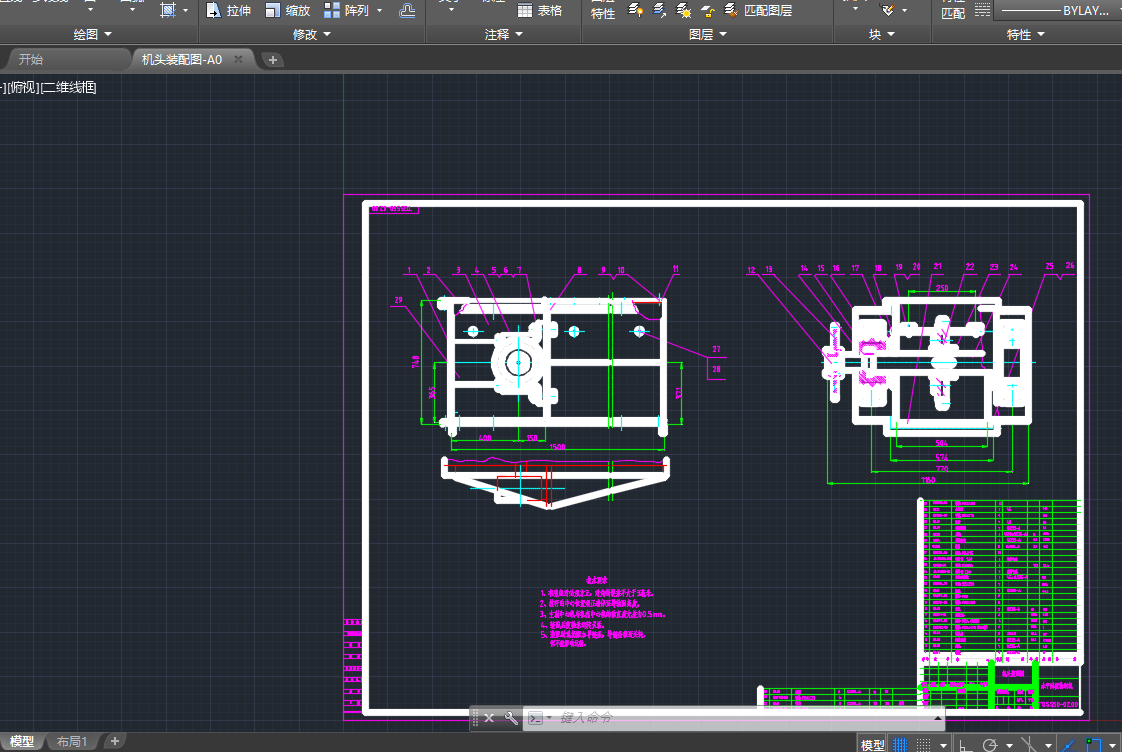Open the Array (阵列) dropdown arrow
The width and height of the screenshot is (1122, 752).
[379, 11]
